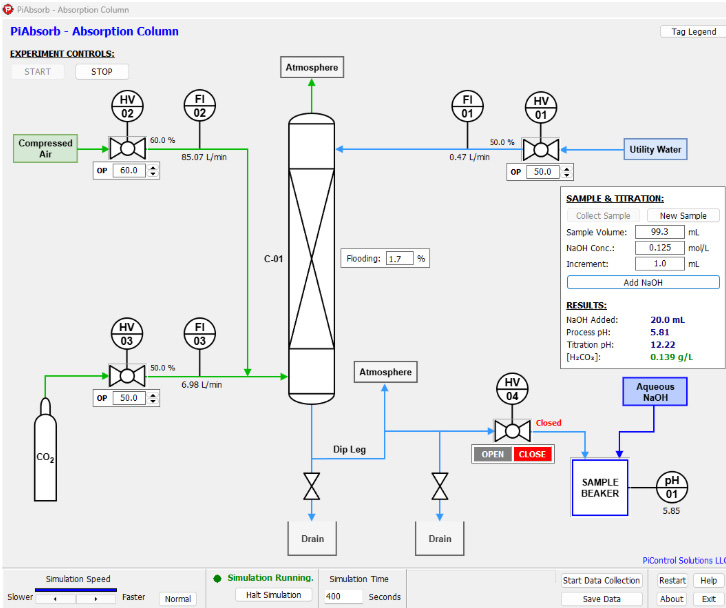Screen dimensions: 726x608
Task: Click the HV 01 OP field showing 50.0
Action: pyautogui.click(x=544, y=172)
